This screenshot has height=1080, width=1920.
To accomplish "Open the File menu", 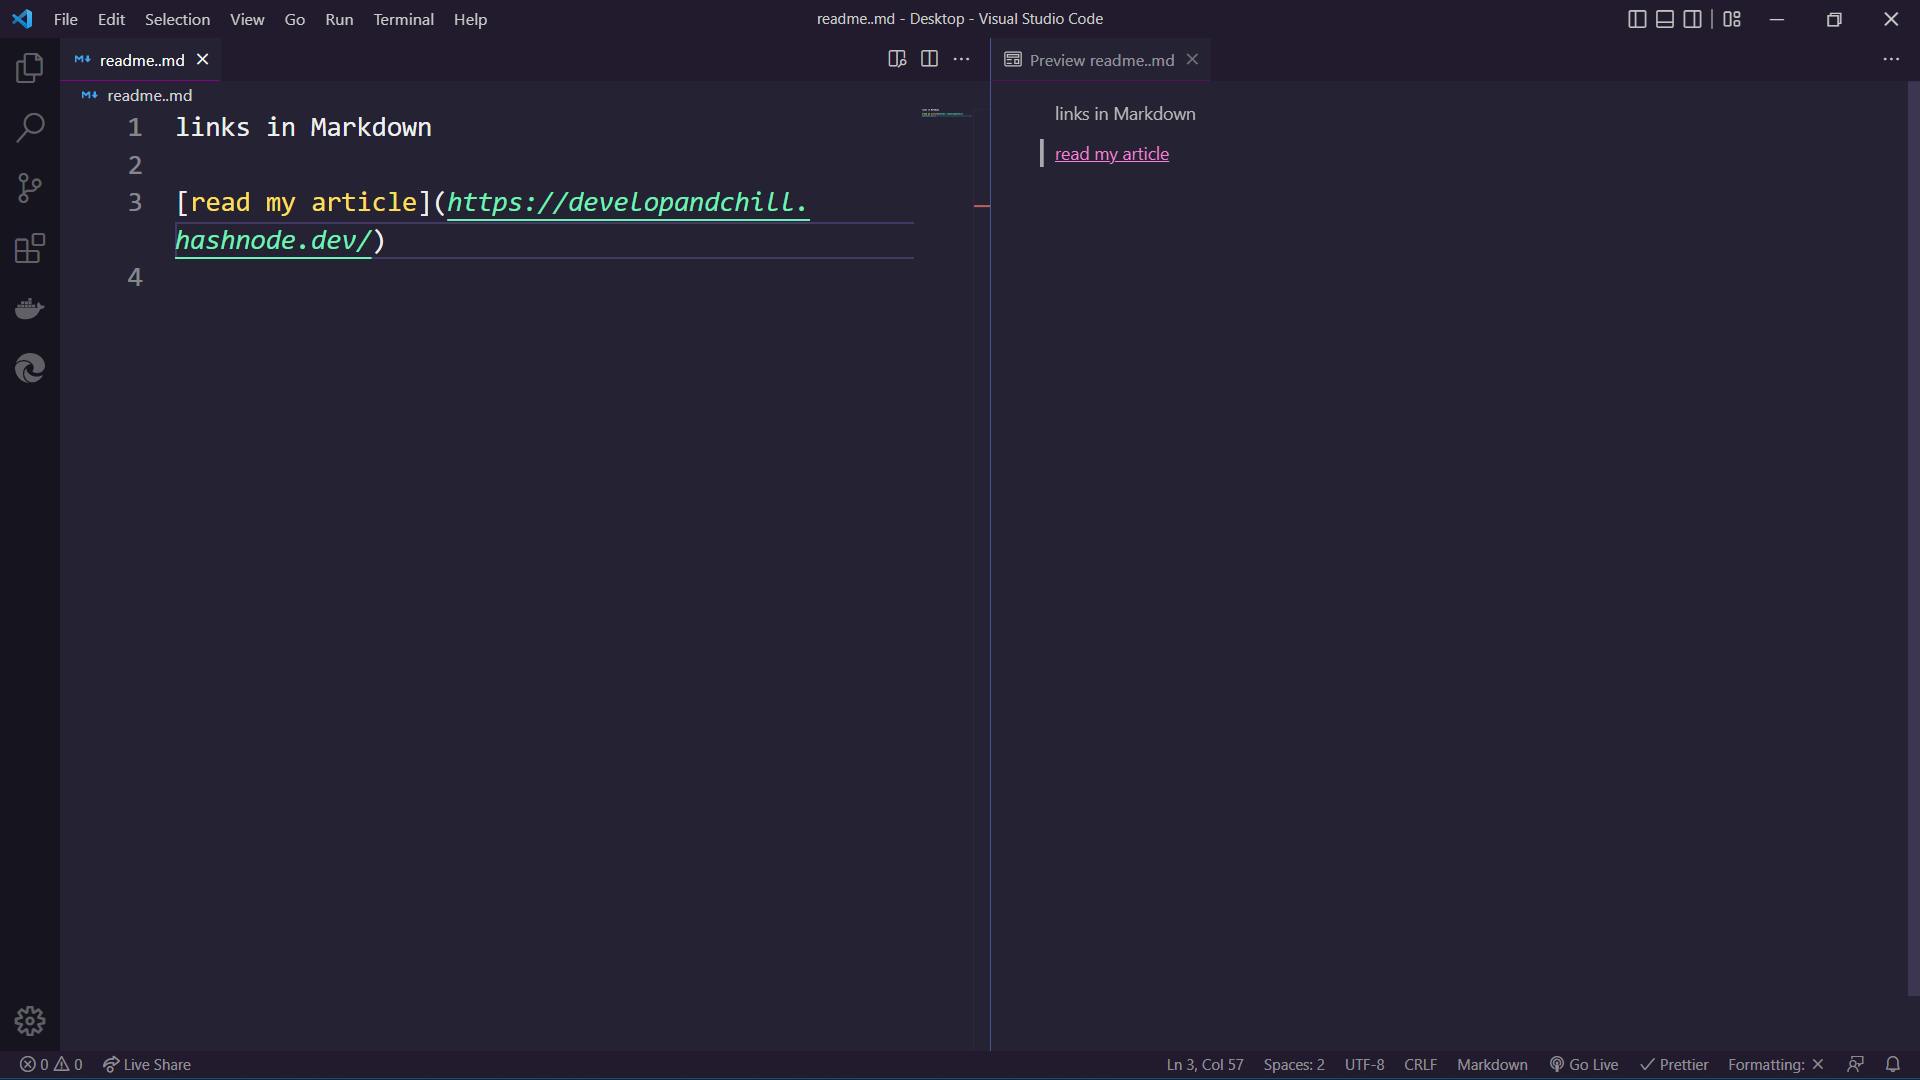I will click(x=65, y=19).
